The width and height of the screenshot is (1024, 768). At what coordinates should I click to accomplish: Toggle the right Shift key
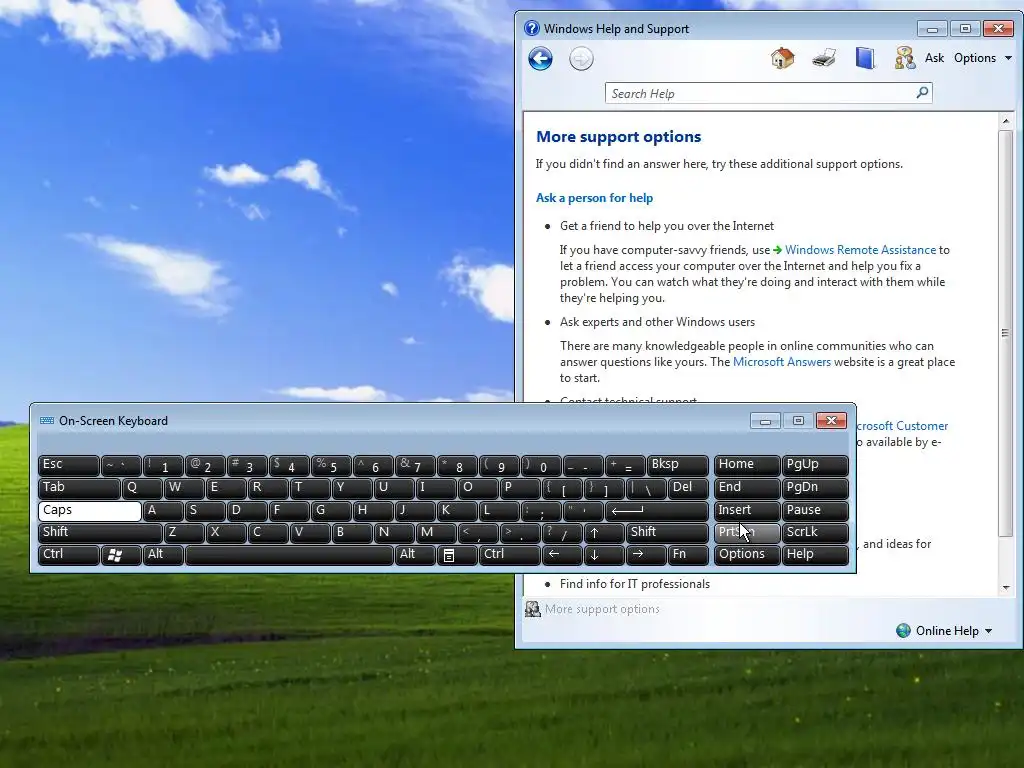[667, 533]
